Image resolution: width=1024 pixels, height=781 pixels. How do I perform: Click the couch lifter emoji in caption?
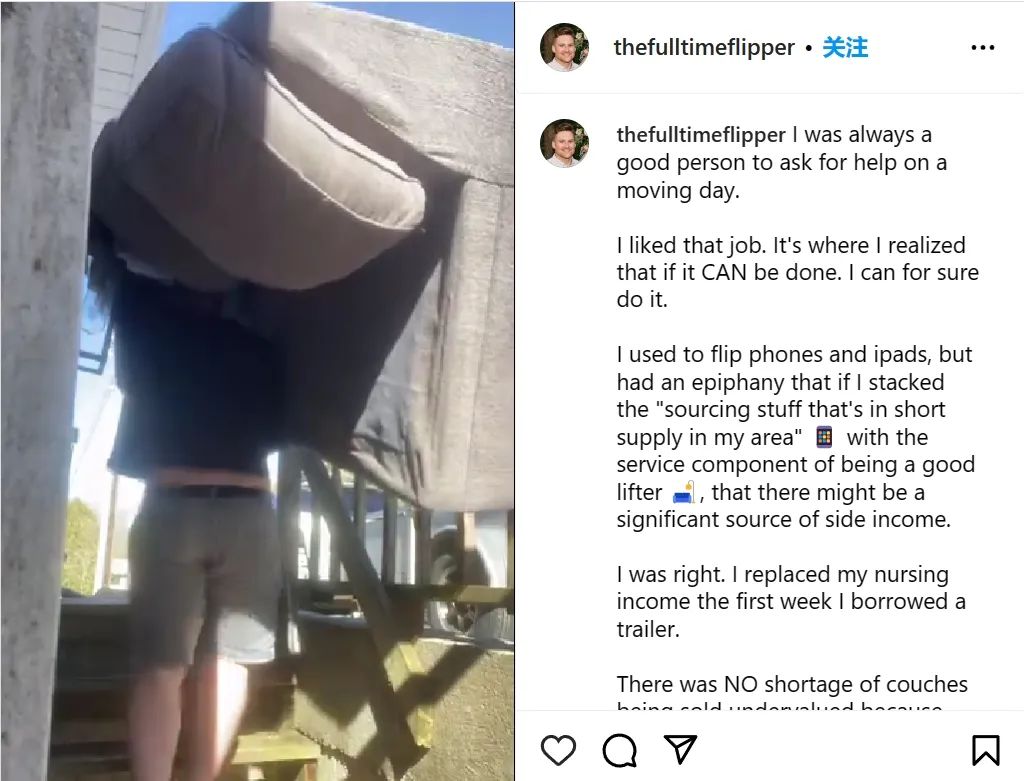pyautogui.click(x=684, y=492)
